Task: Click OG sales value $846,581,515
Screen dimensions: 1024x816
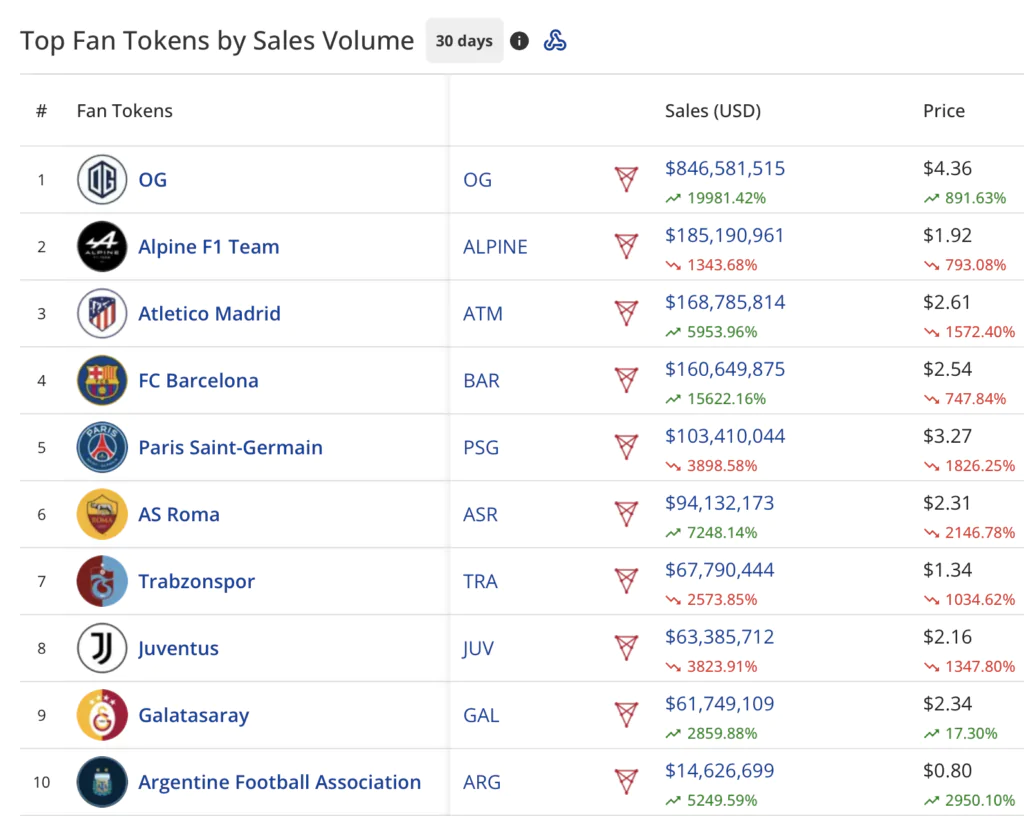Action: pyautogui.click(x=725, y=169)
